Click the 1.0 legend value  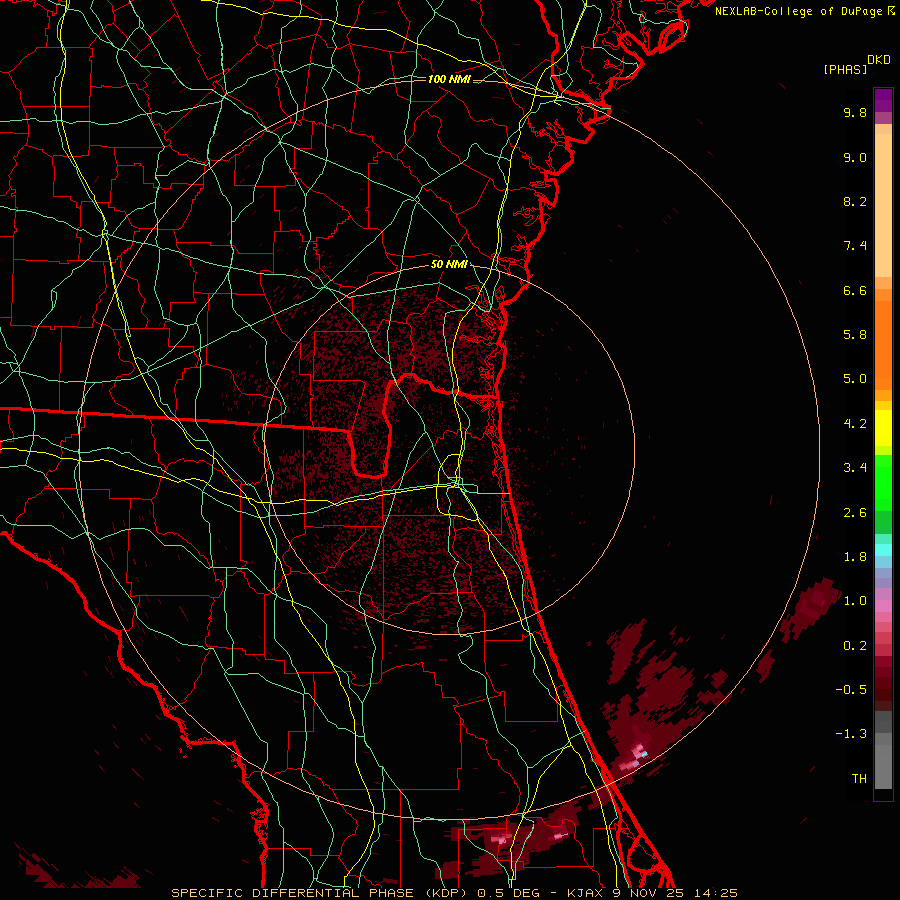pos(855,601)
